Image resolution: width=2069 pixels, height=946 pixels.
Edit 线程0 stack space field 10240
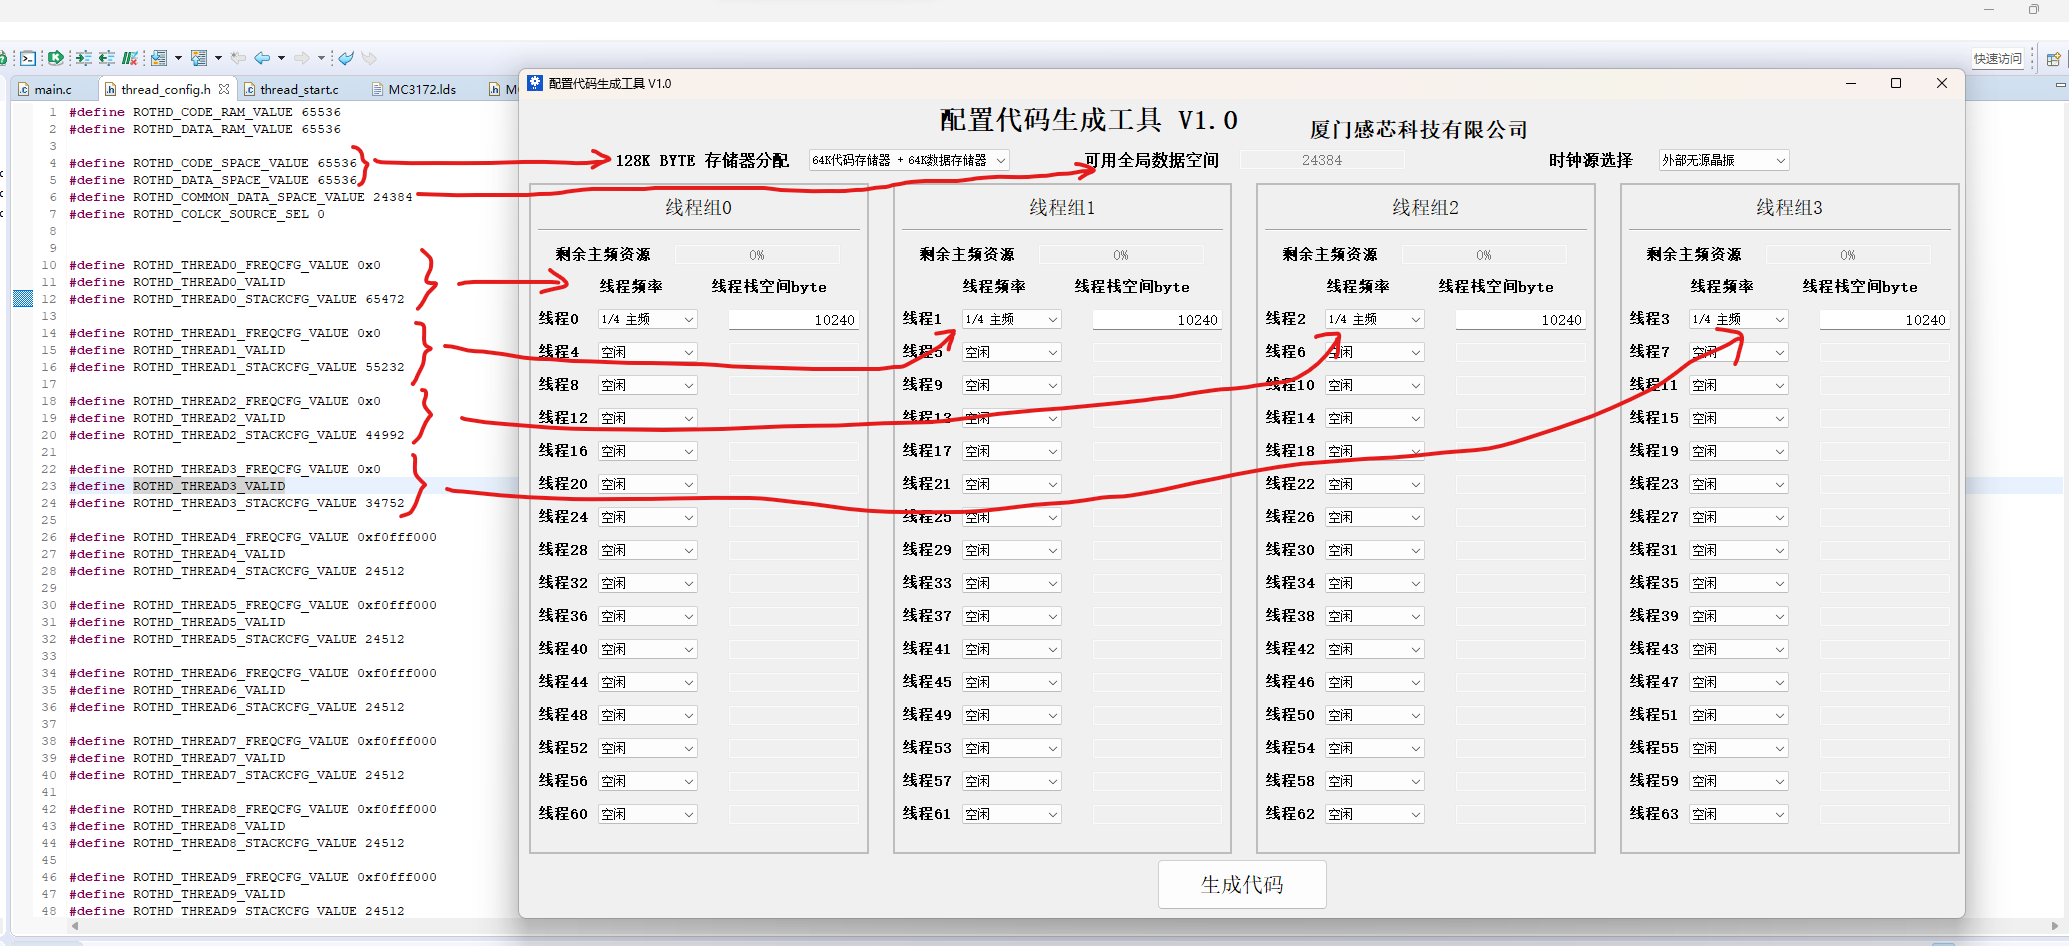[x=793, y=320]
